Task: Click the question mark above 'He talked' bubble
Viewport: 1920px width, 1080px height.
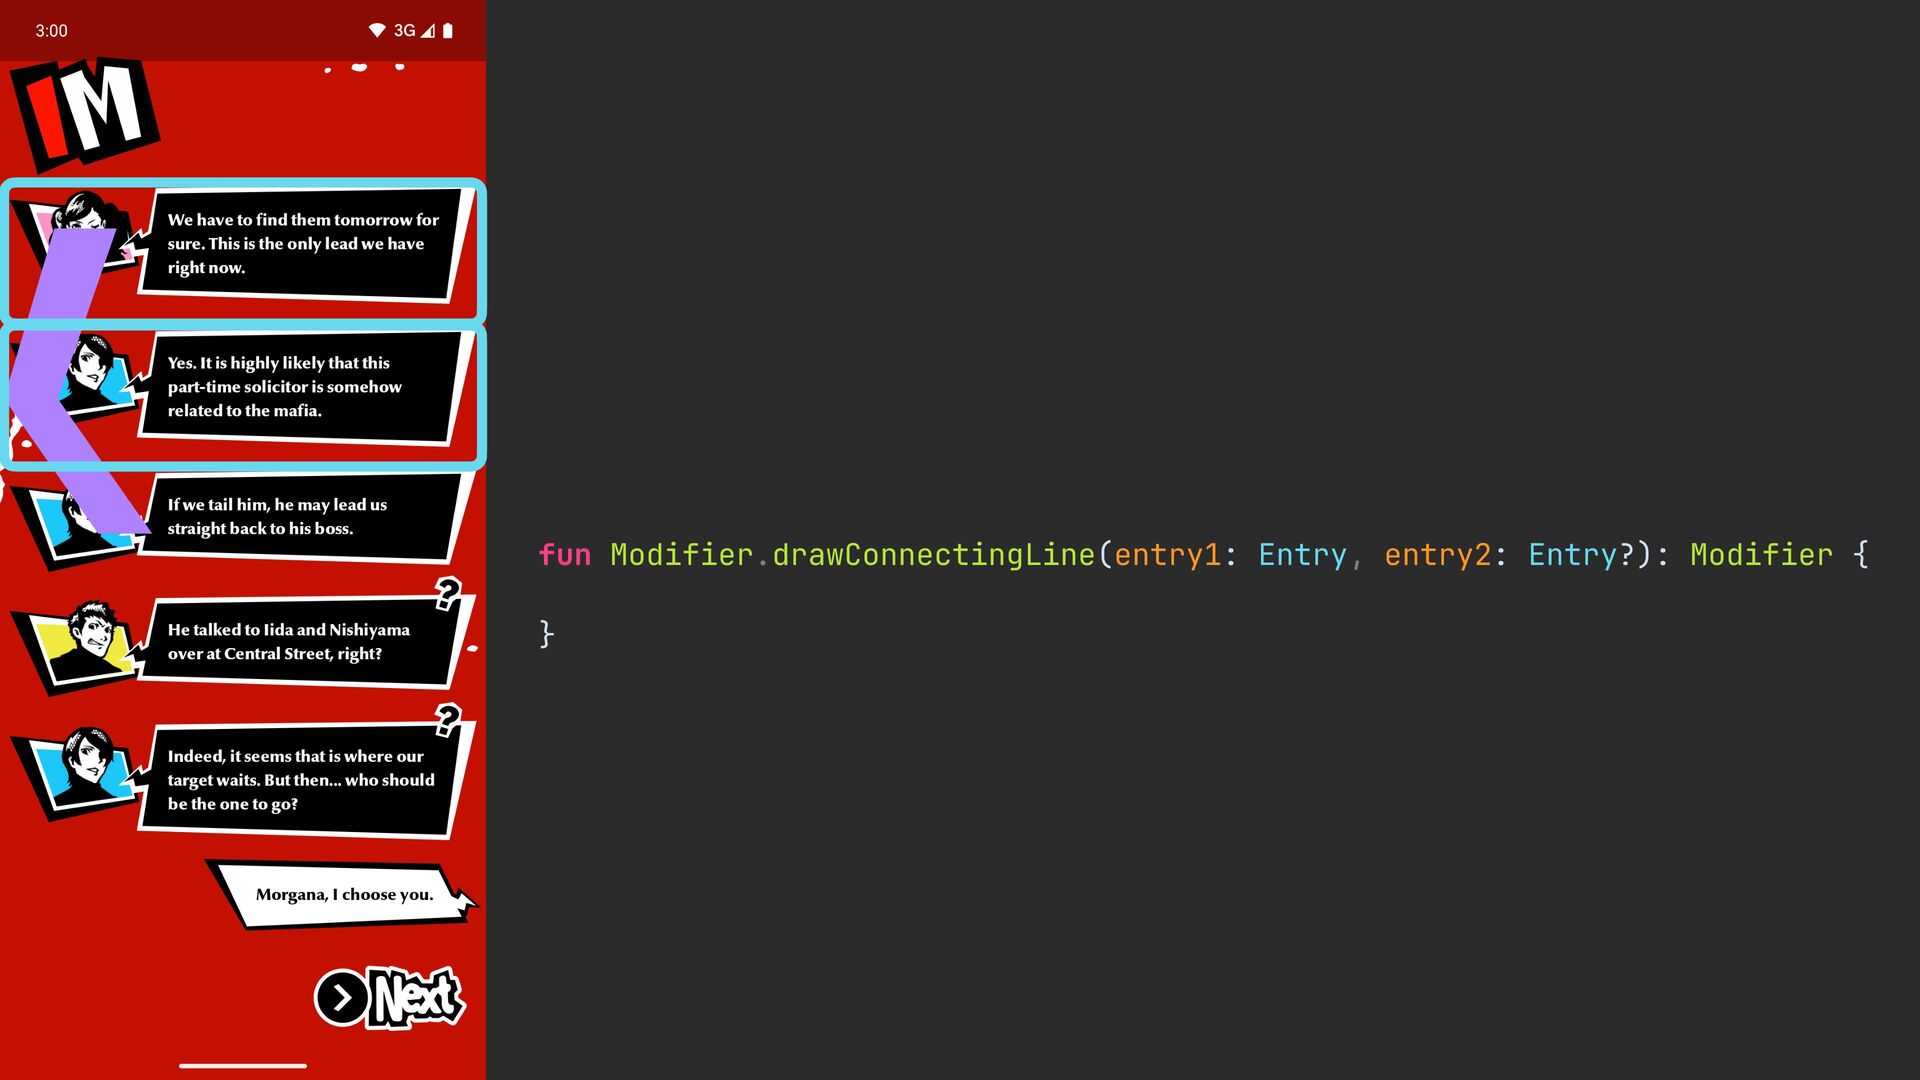Action: click(448, 594)
